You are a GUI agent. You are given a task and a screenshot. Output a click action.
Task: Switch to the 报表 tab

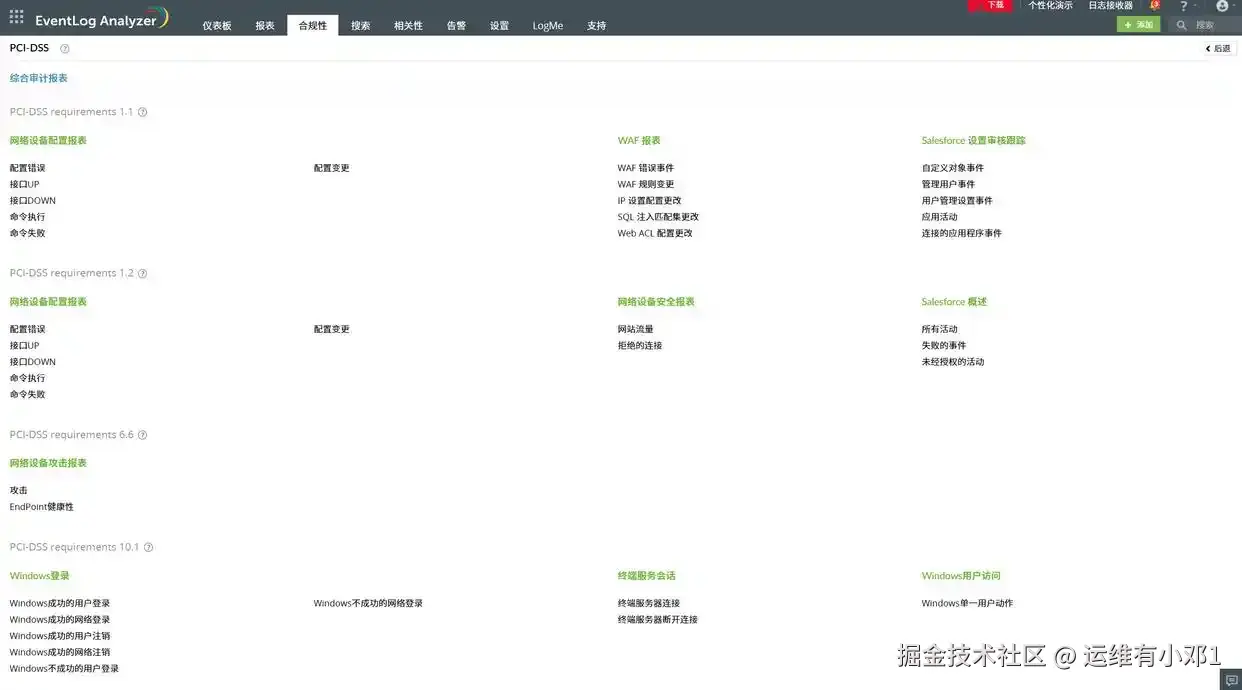click(265, 26)
